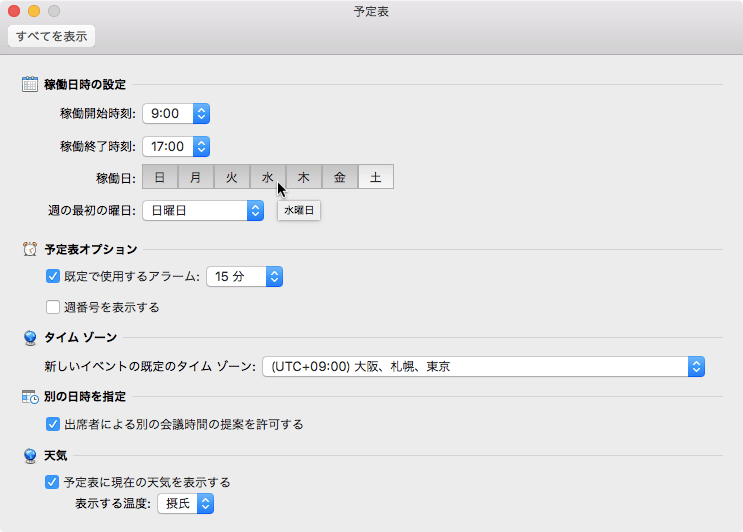This screenshot has height=532, width=743.
Task: Toggle 木 (Thursday) work day button
Action: [x=304, y=177]
